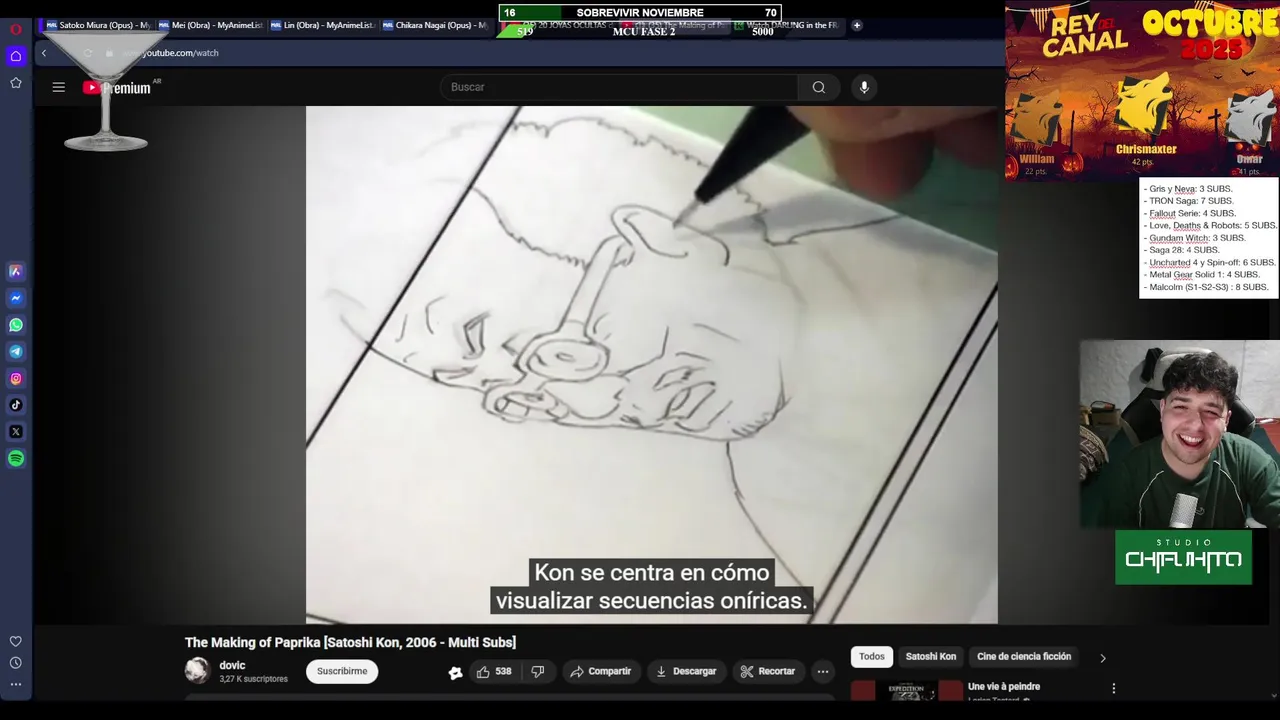Open more actions ellipsis under video
Screen dimensions: 1280x720
click(822, 672)
